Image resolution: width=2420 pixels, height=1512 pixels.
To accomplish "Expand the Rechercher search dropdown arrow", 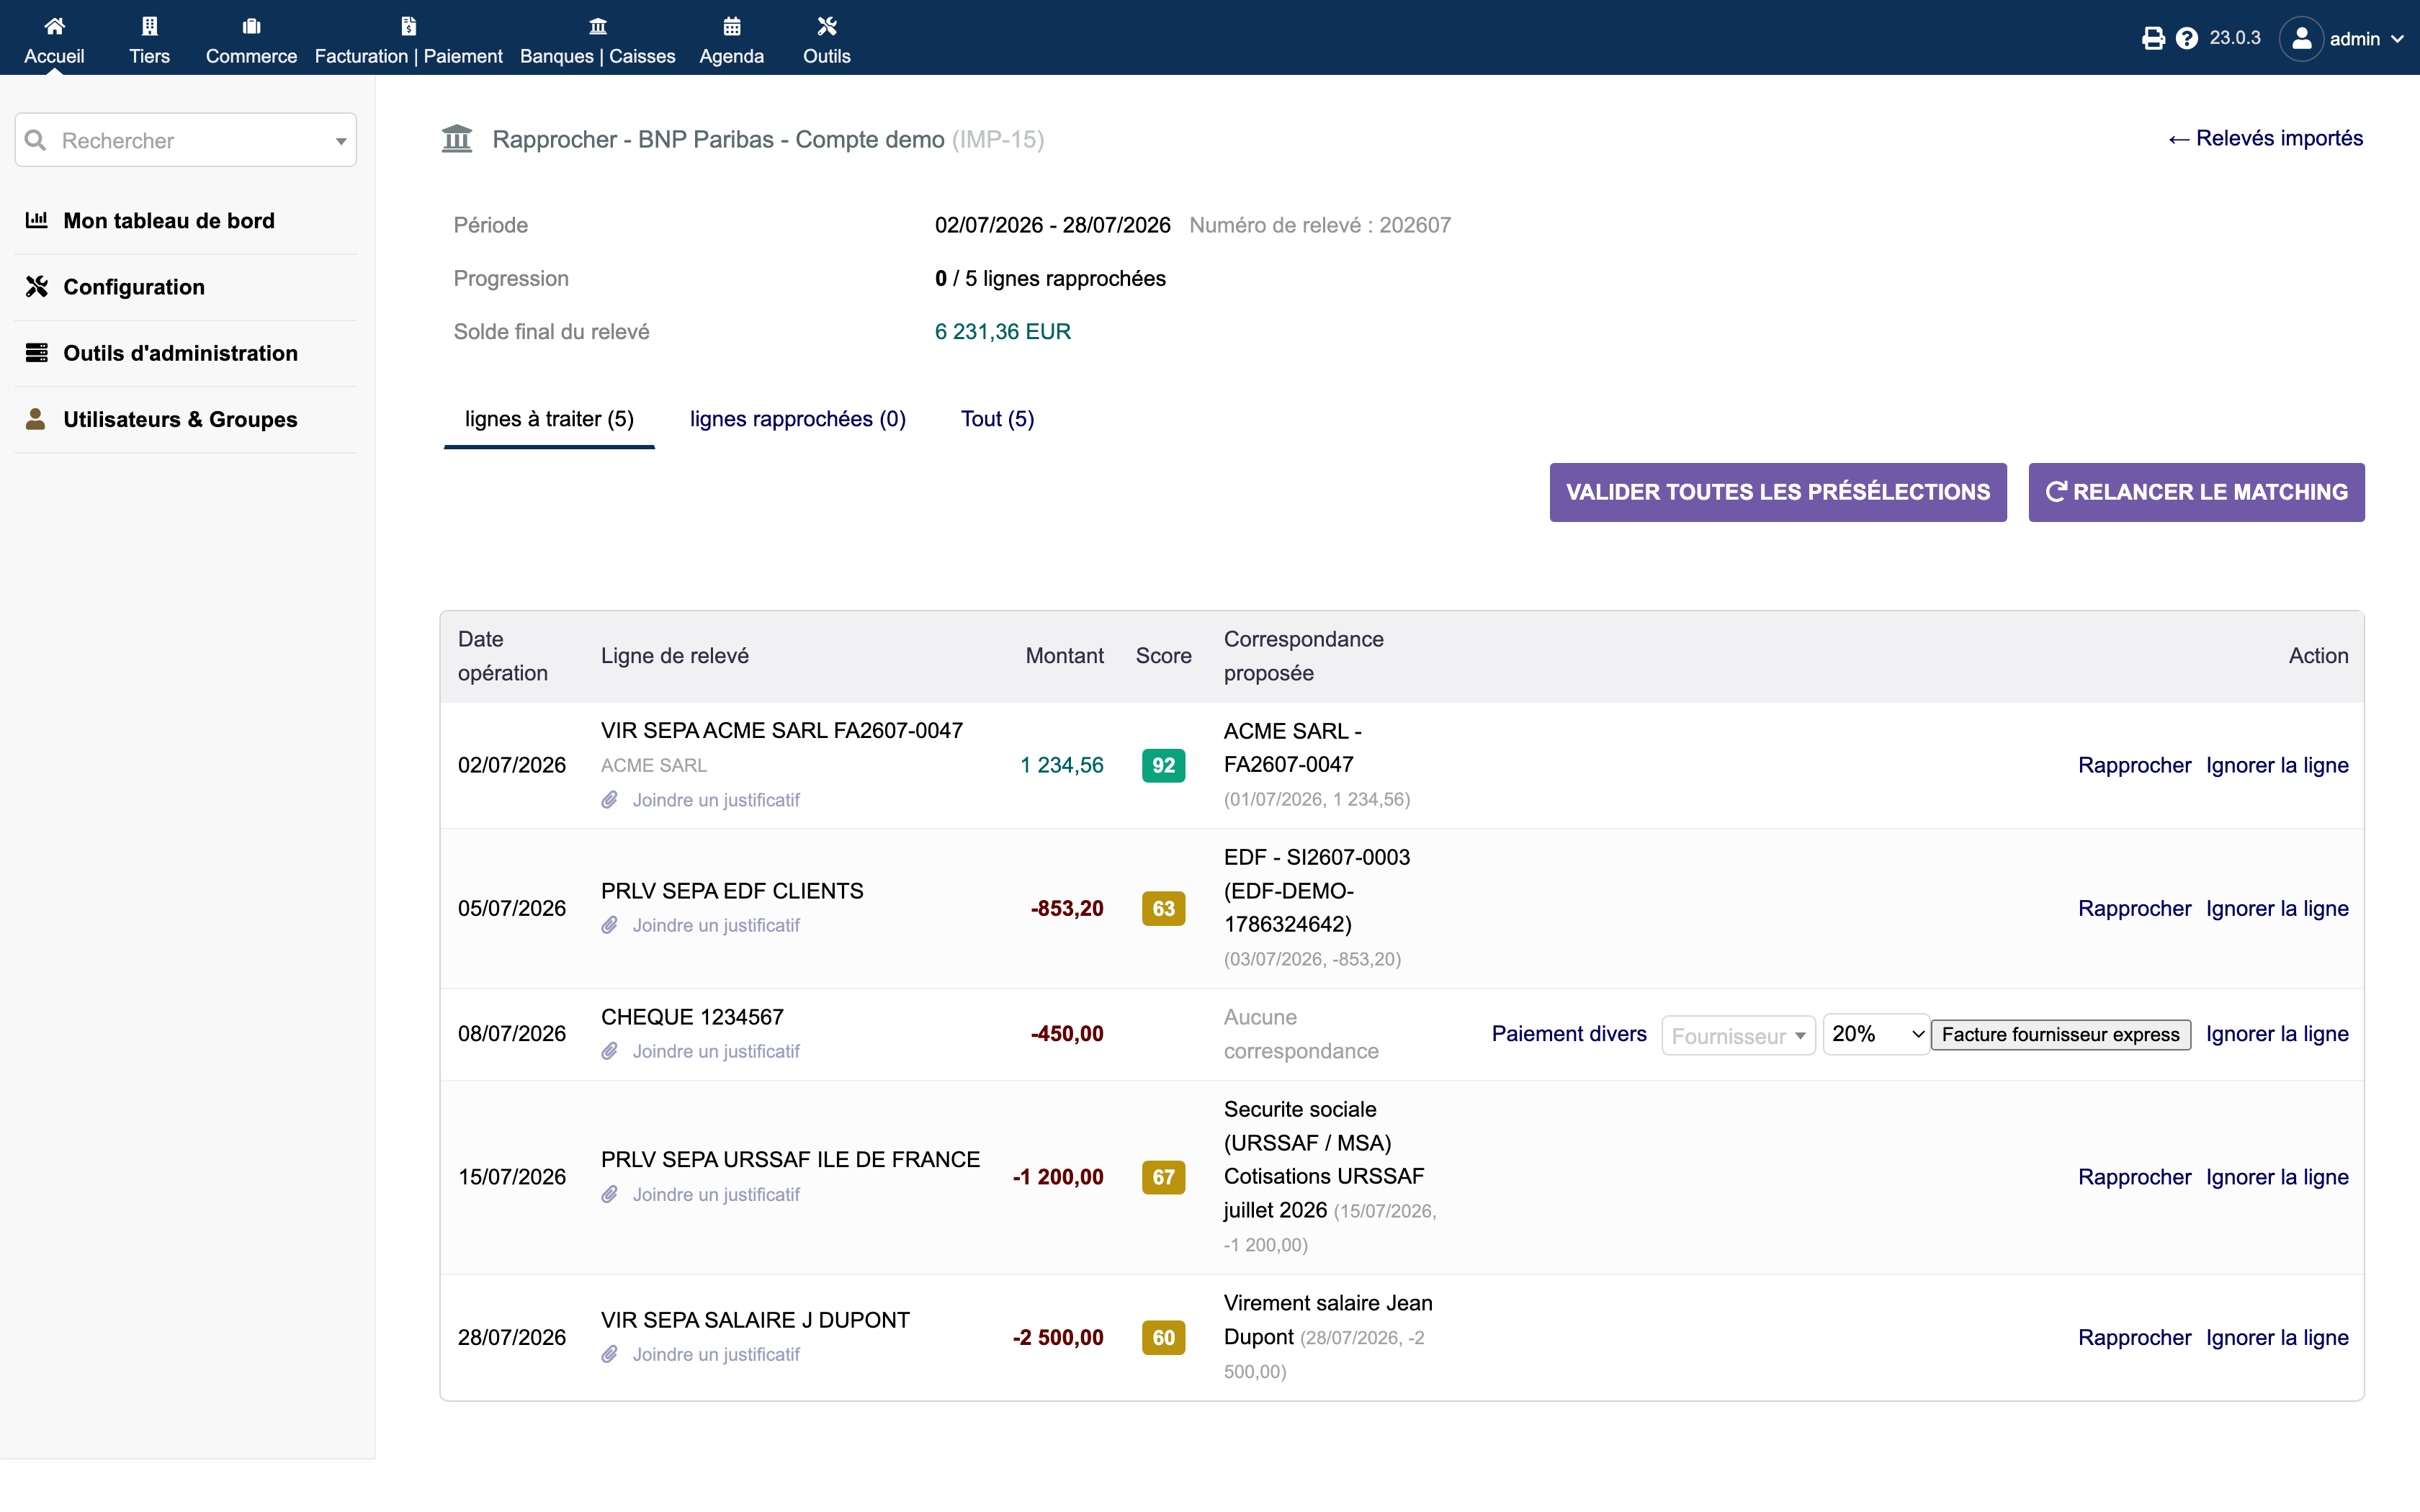I will coord(341,141).
